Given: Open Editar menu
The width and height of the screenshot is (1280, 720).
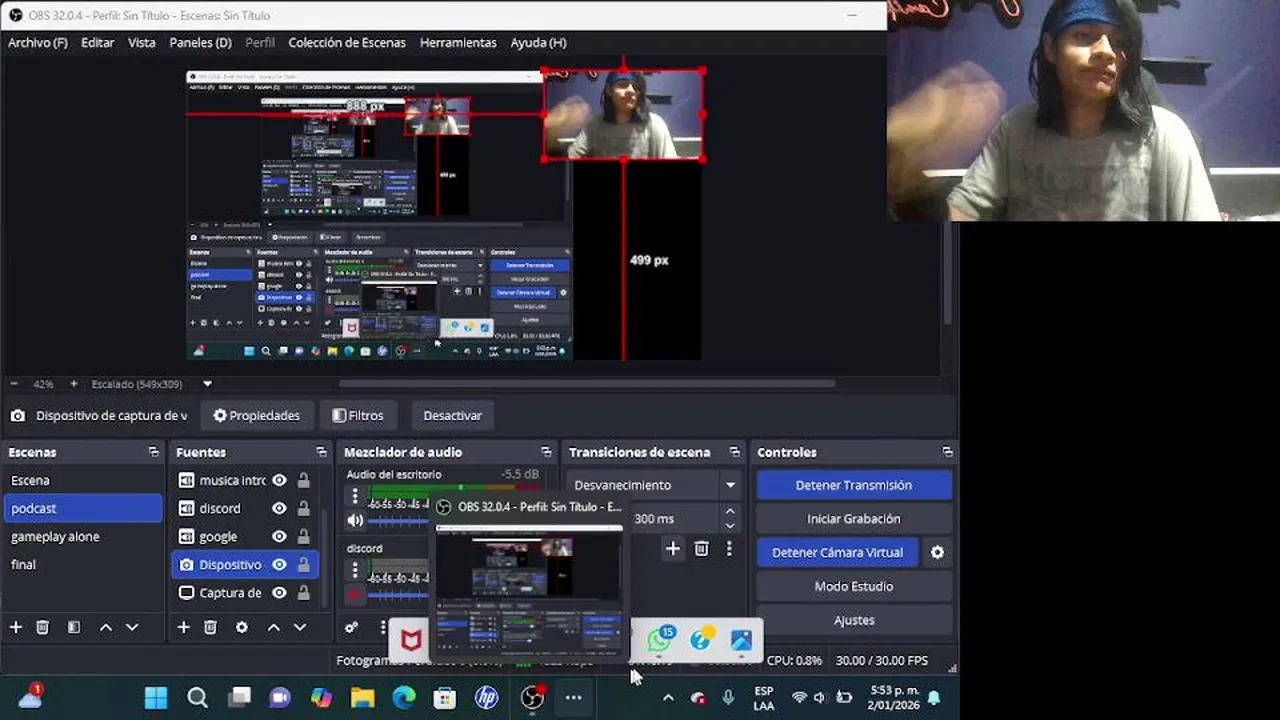Looking at the screenshot, I should pyautogui.click(x=98, y=42).
